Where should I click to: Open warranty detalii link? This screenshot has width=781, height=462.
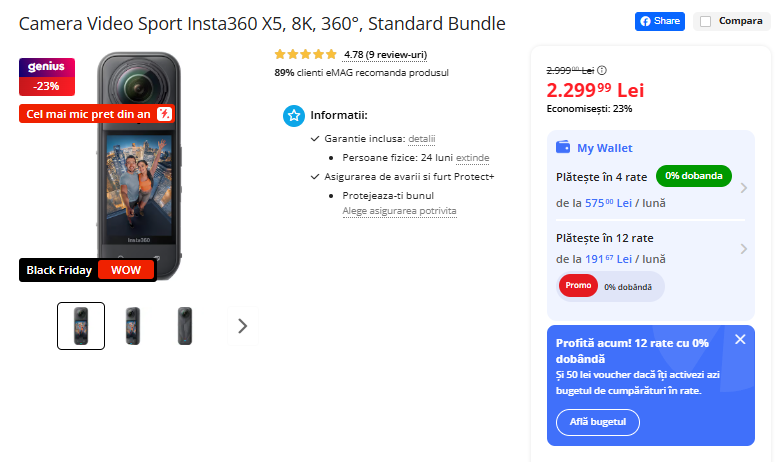tap(422, 139)
